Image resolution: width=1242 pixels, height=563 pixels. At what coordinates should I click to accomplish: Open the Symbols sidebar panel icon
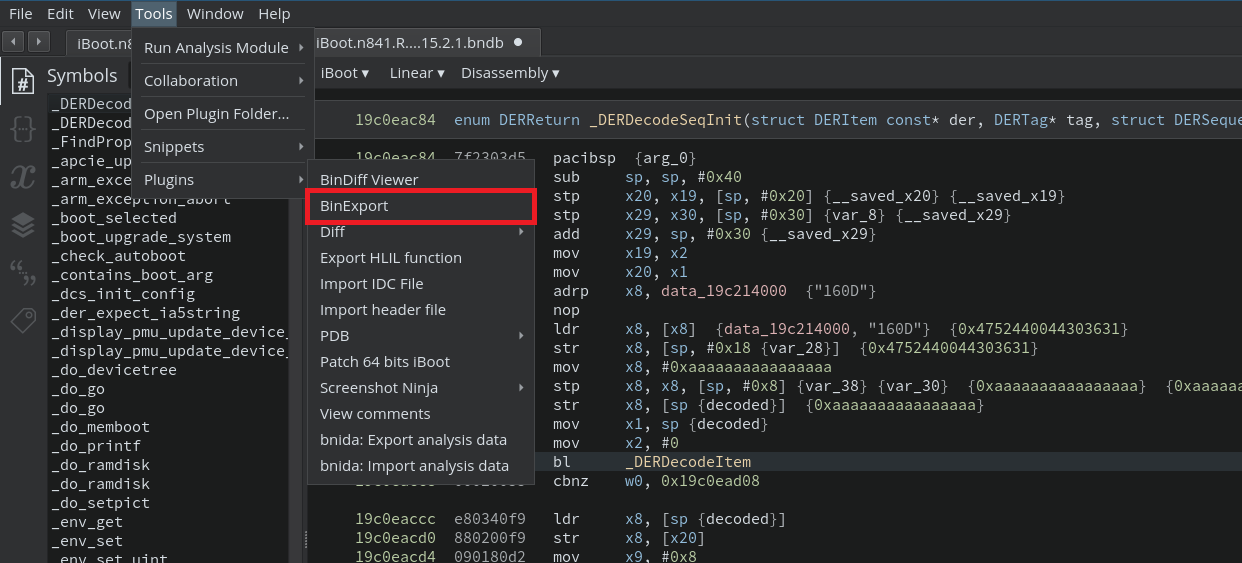coord(22,80)
